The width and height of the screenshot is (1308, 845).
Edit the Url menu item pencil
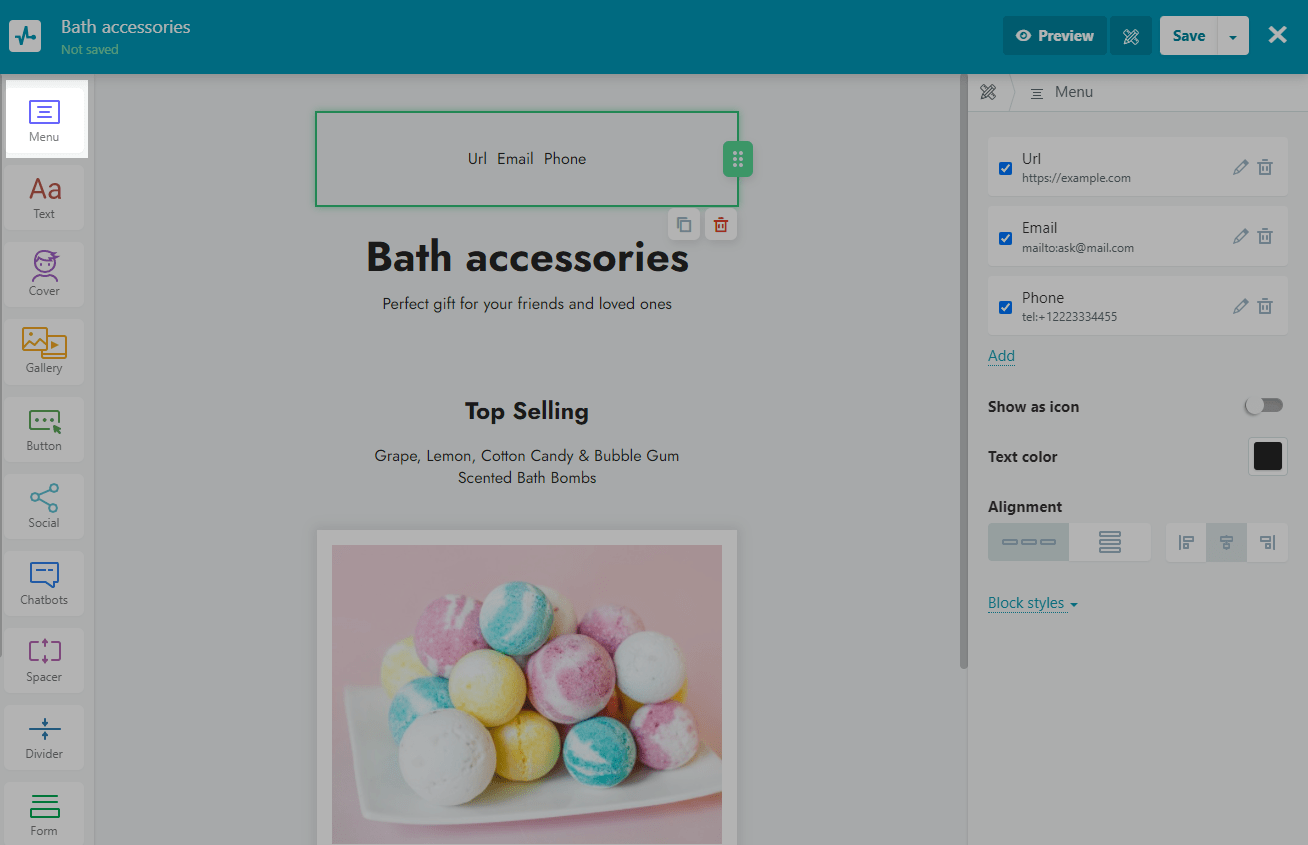[x=1240, y=168]
